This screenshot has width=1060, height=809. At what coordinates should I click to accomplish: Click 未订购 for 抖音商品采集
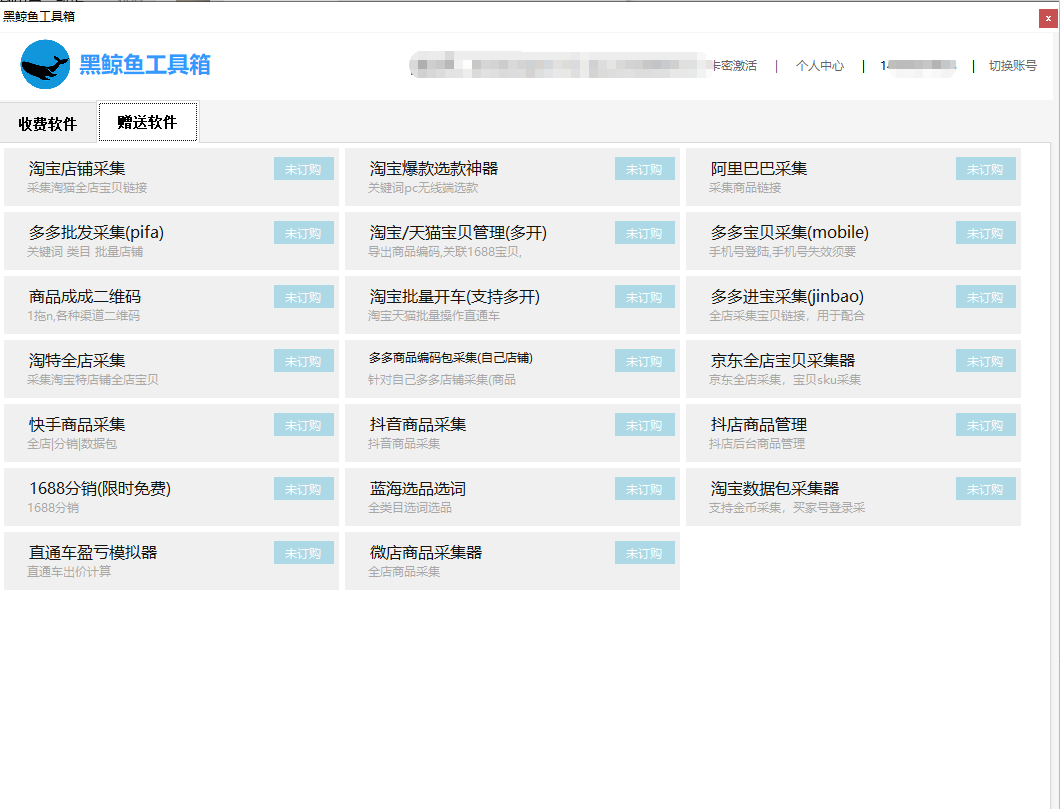pos(644,424)
